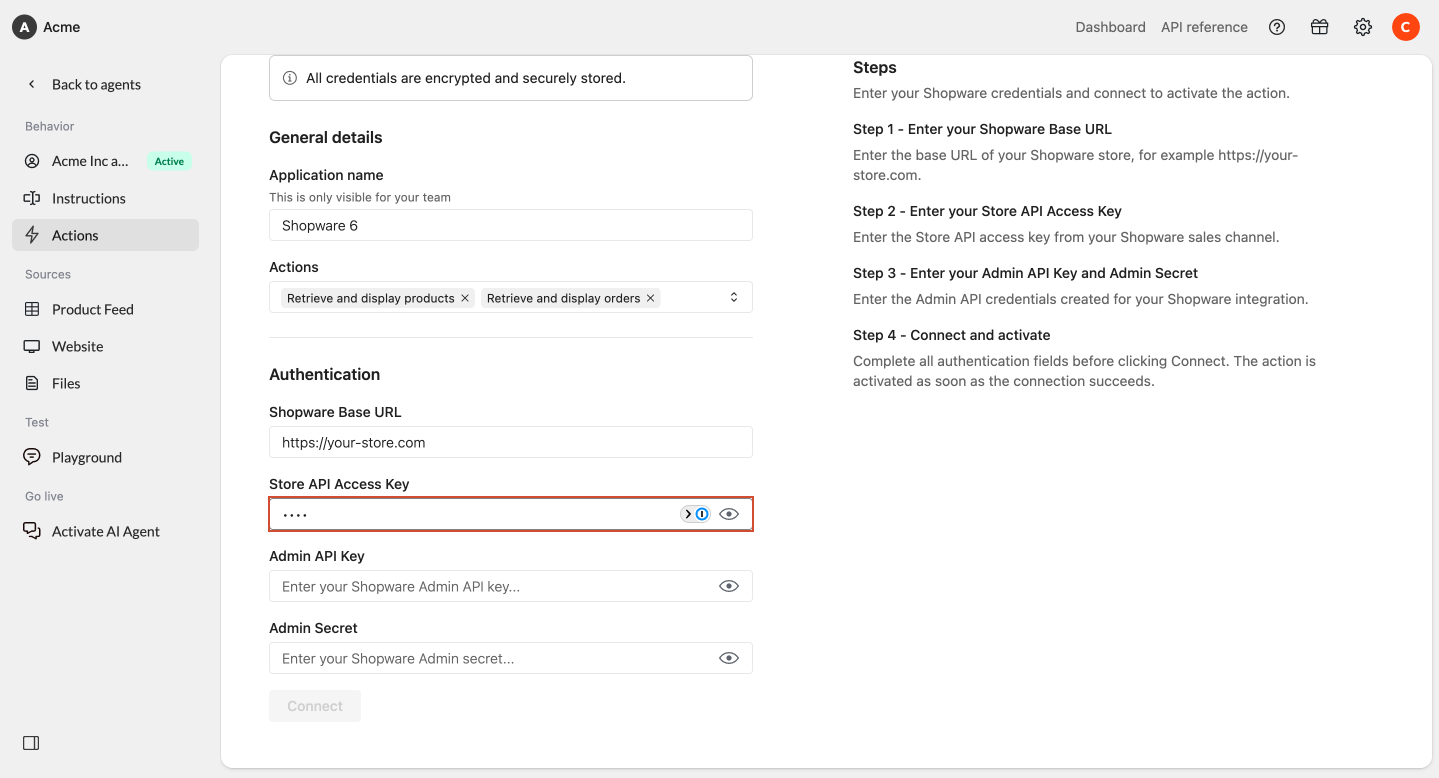
Task: Reveal the Admin API Key value
Action: click(x=729, y=586)
